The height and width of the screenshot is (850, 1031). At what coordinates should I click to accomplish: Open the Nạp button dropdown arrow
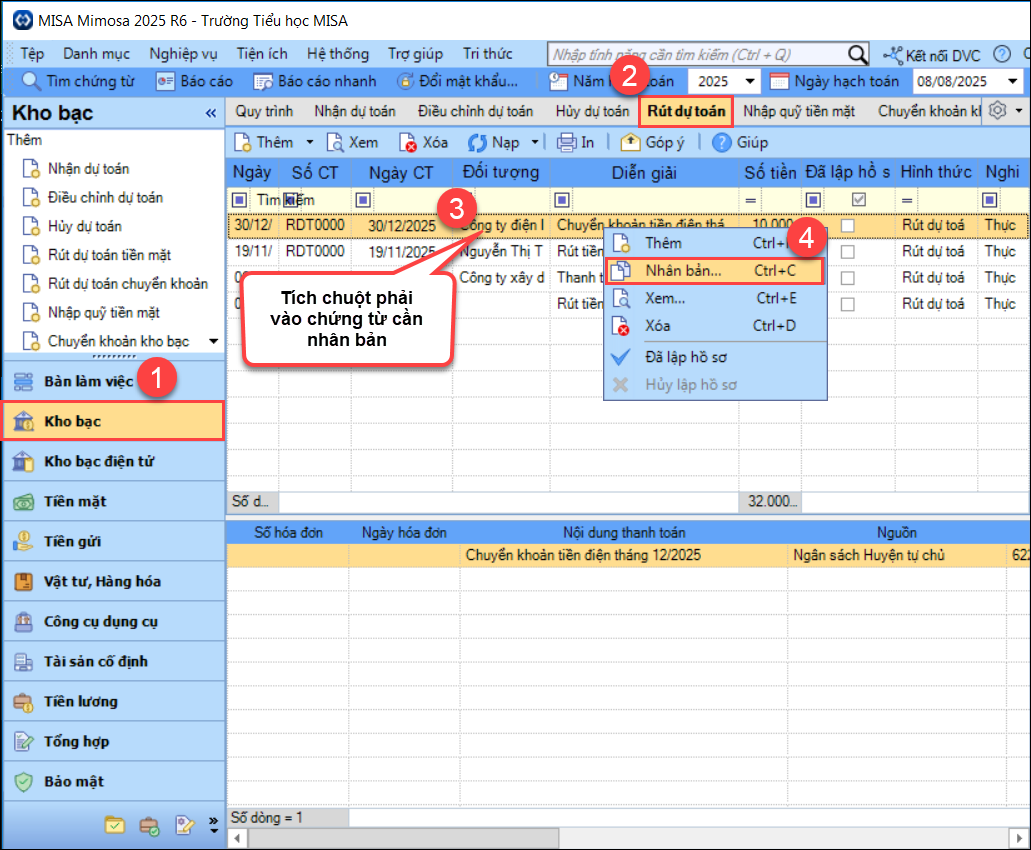tap(535, 142)
